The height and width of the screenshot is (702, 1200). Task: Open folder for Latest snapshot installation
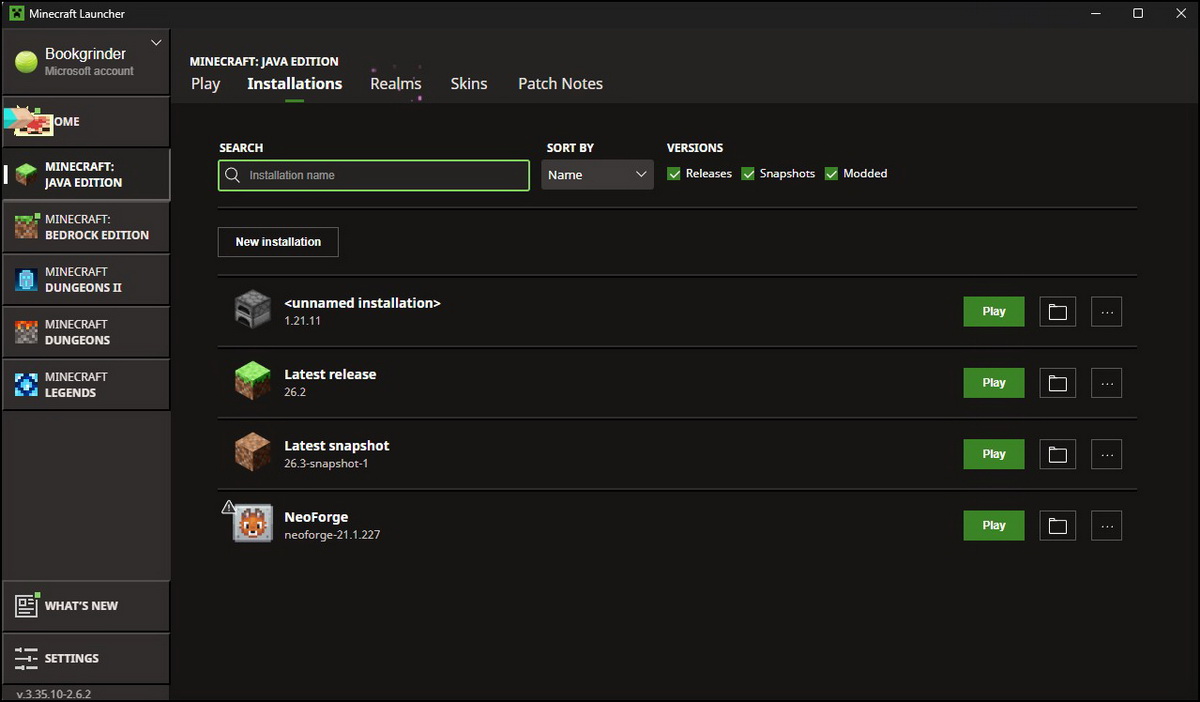1058,454
